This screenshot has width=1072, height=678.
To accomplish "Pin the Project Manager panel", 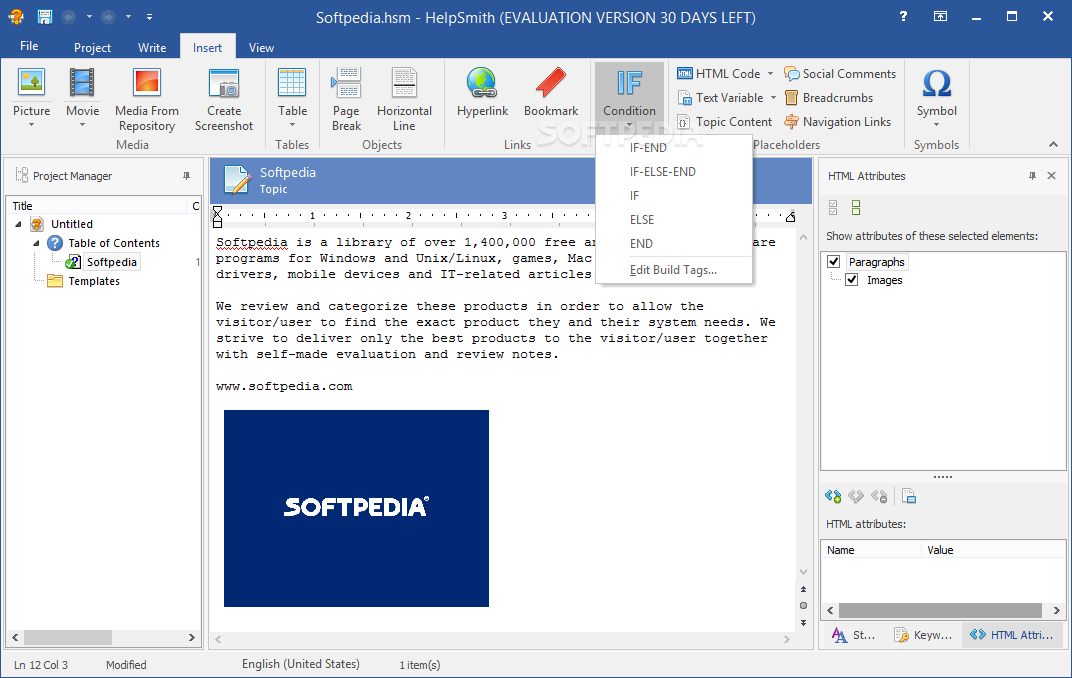I will [x=186, y=176].
